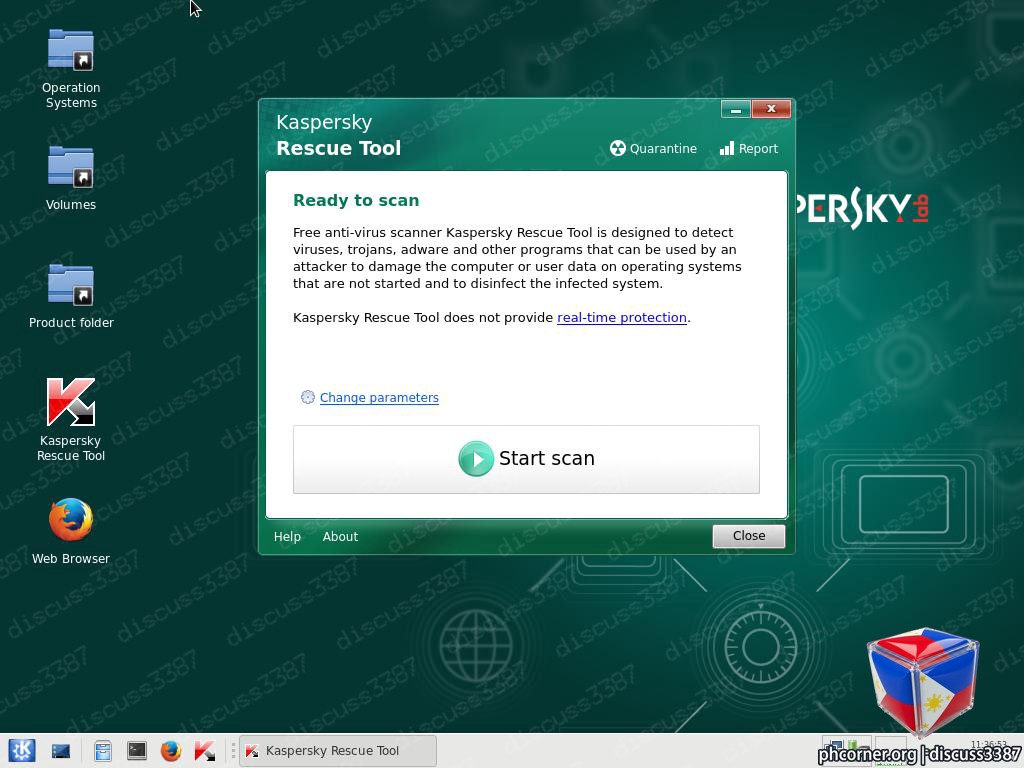Open Help in the Kaspersky footer
Screen dimensions: 1024x768
point(287,536)
